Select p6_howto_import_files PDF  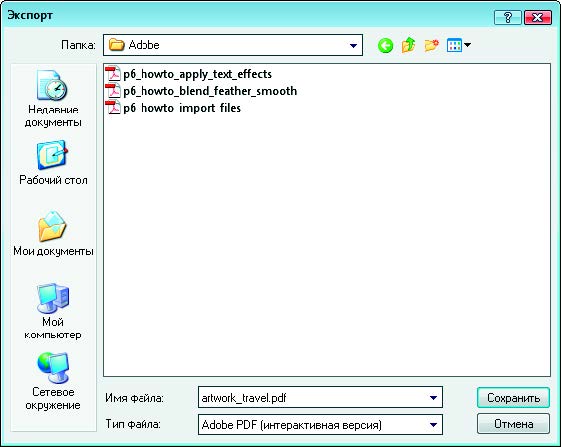pyautogui.click(x=173, y=108)
